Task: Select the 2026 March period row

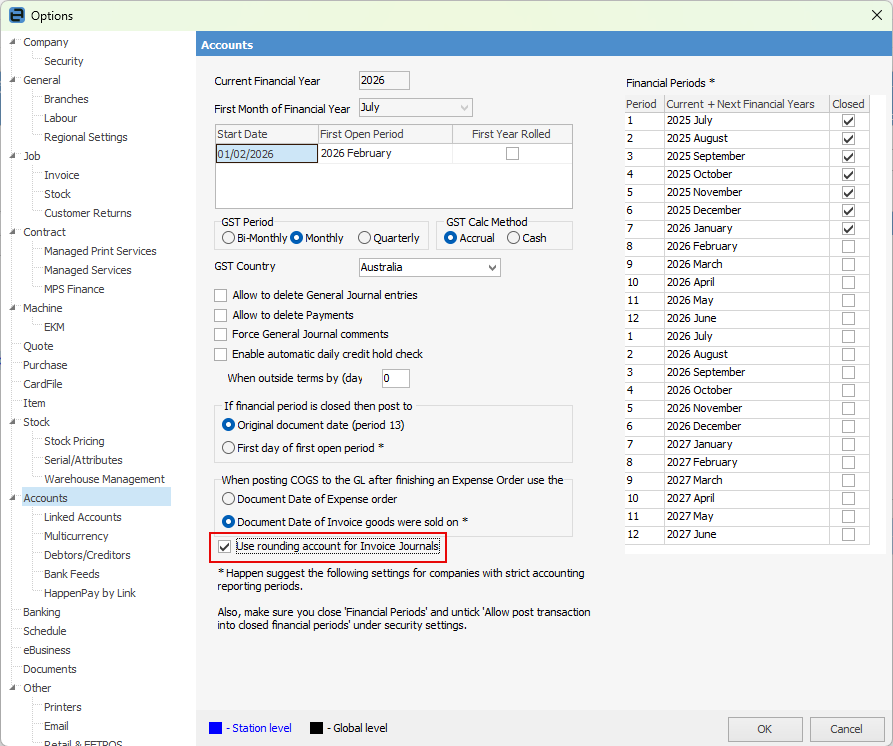Action: [x=747, y=264]
